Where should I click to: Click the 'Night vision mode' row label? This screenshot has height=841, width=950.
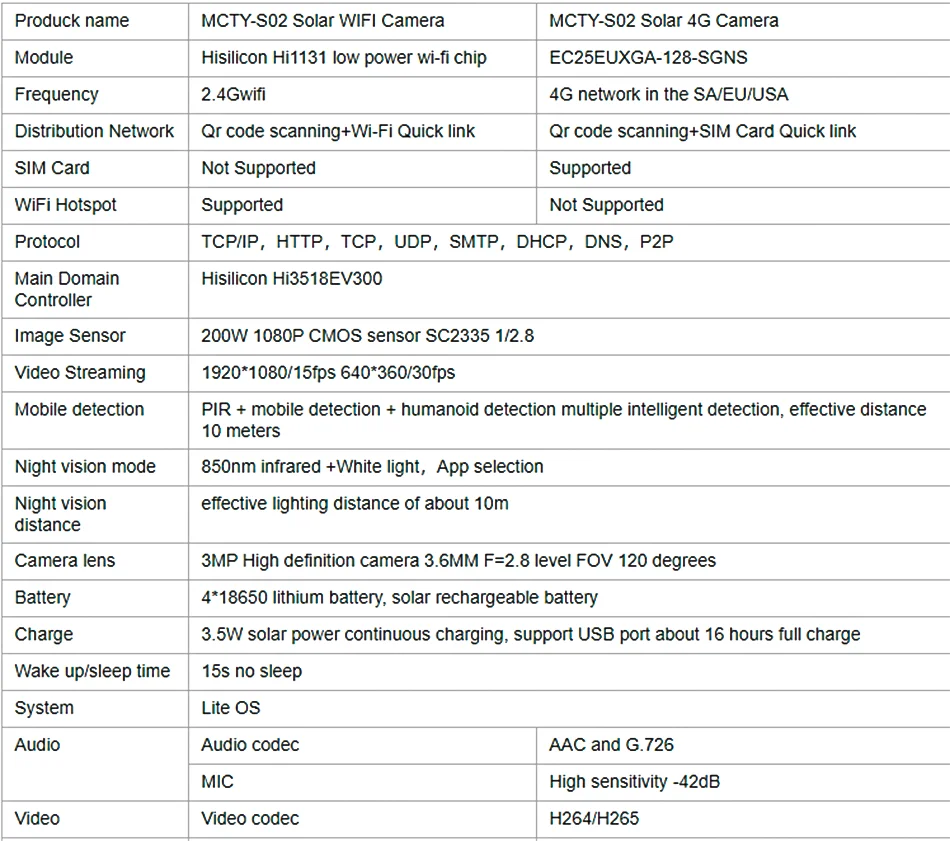coord(85,467)
